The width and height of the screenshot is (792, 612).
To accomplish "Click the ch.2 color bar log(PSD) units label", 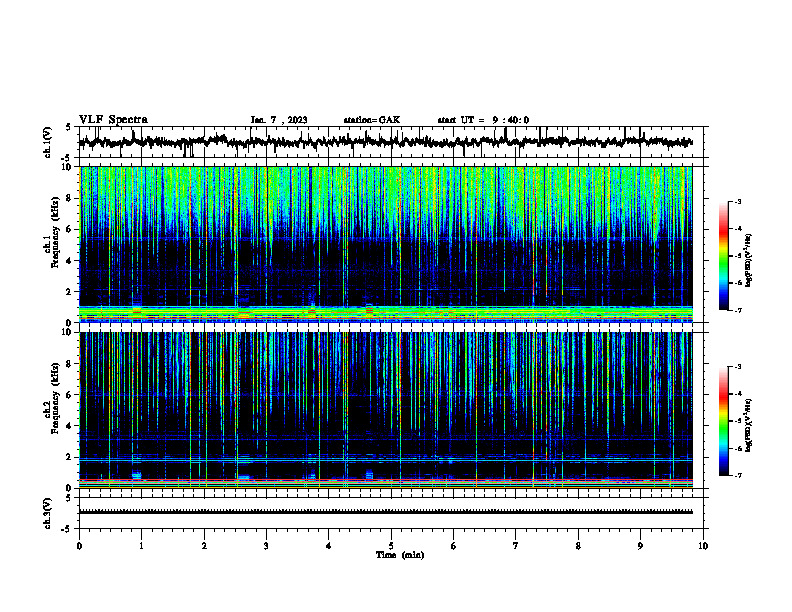I will (x=749, y=425).
